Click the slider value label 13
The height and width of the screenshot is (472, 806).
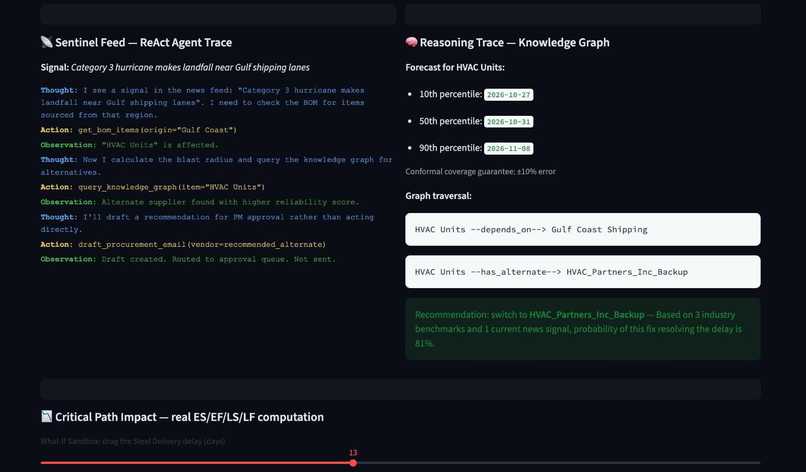353,452
